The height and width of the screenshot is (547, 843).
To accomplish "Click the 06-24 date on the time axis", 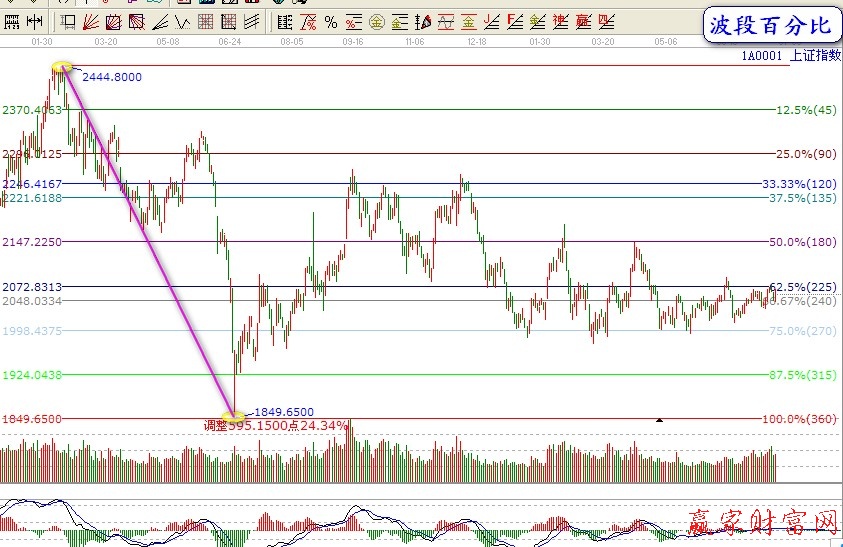I will [229, 43].
